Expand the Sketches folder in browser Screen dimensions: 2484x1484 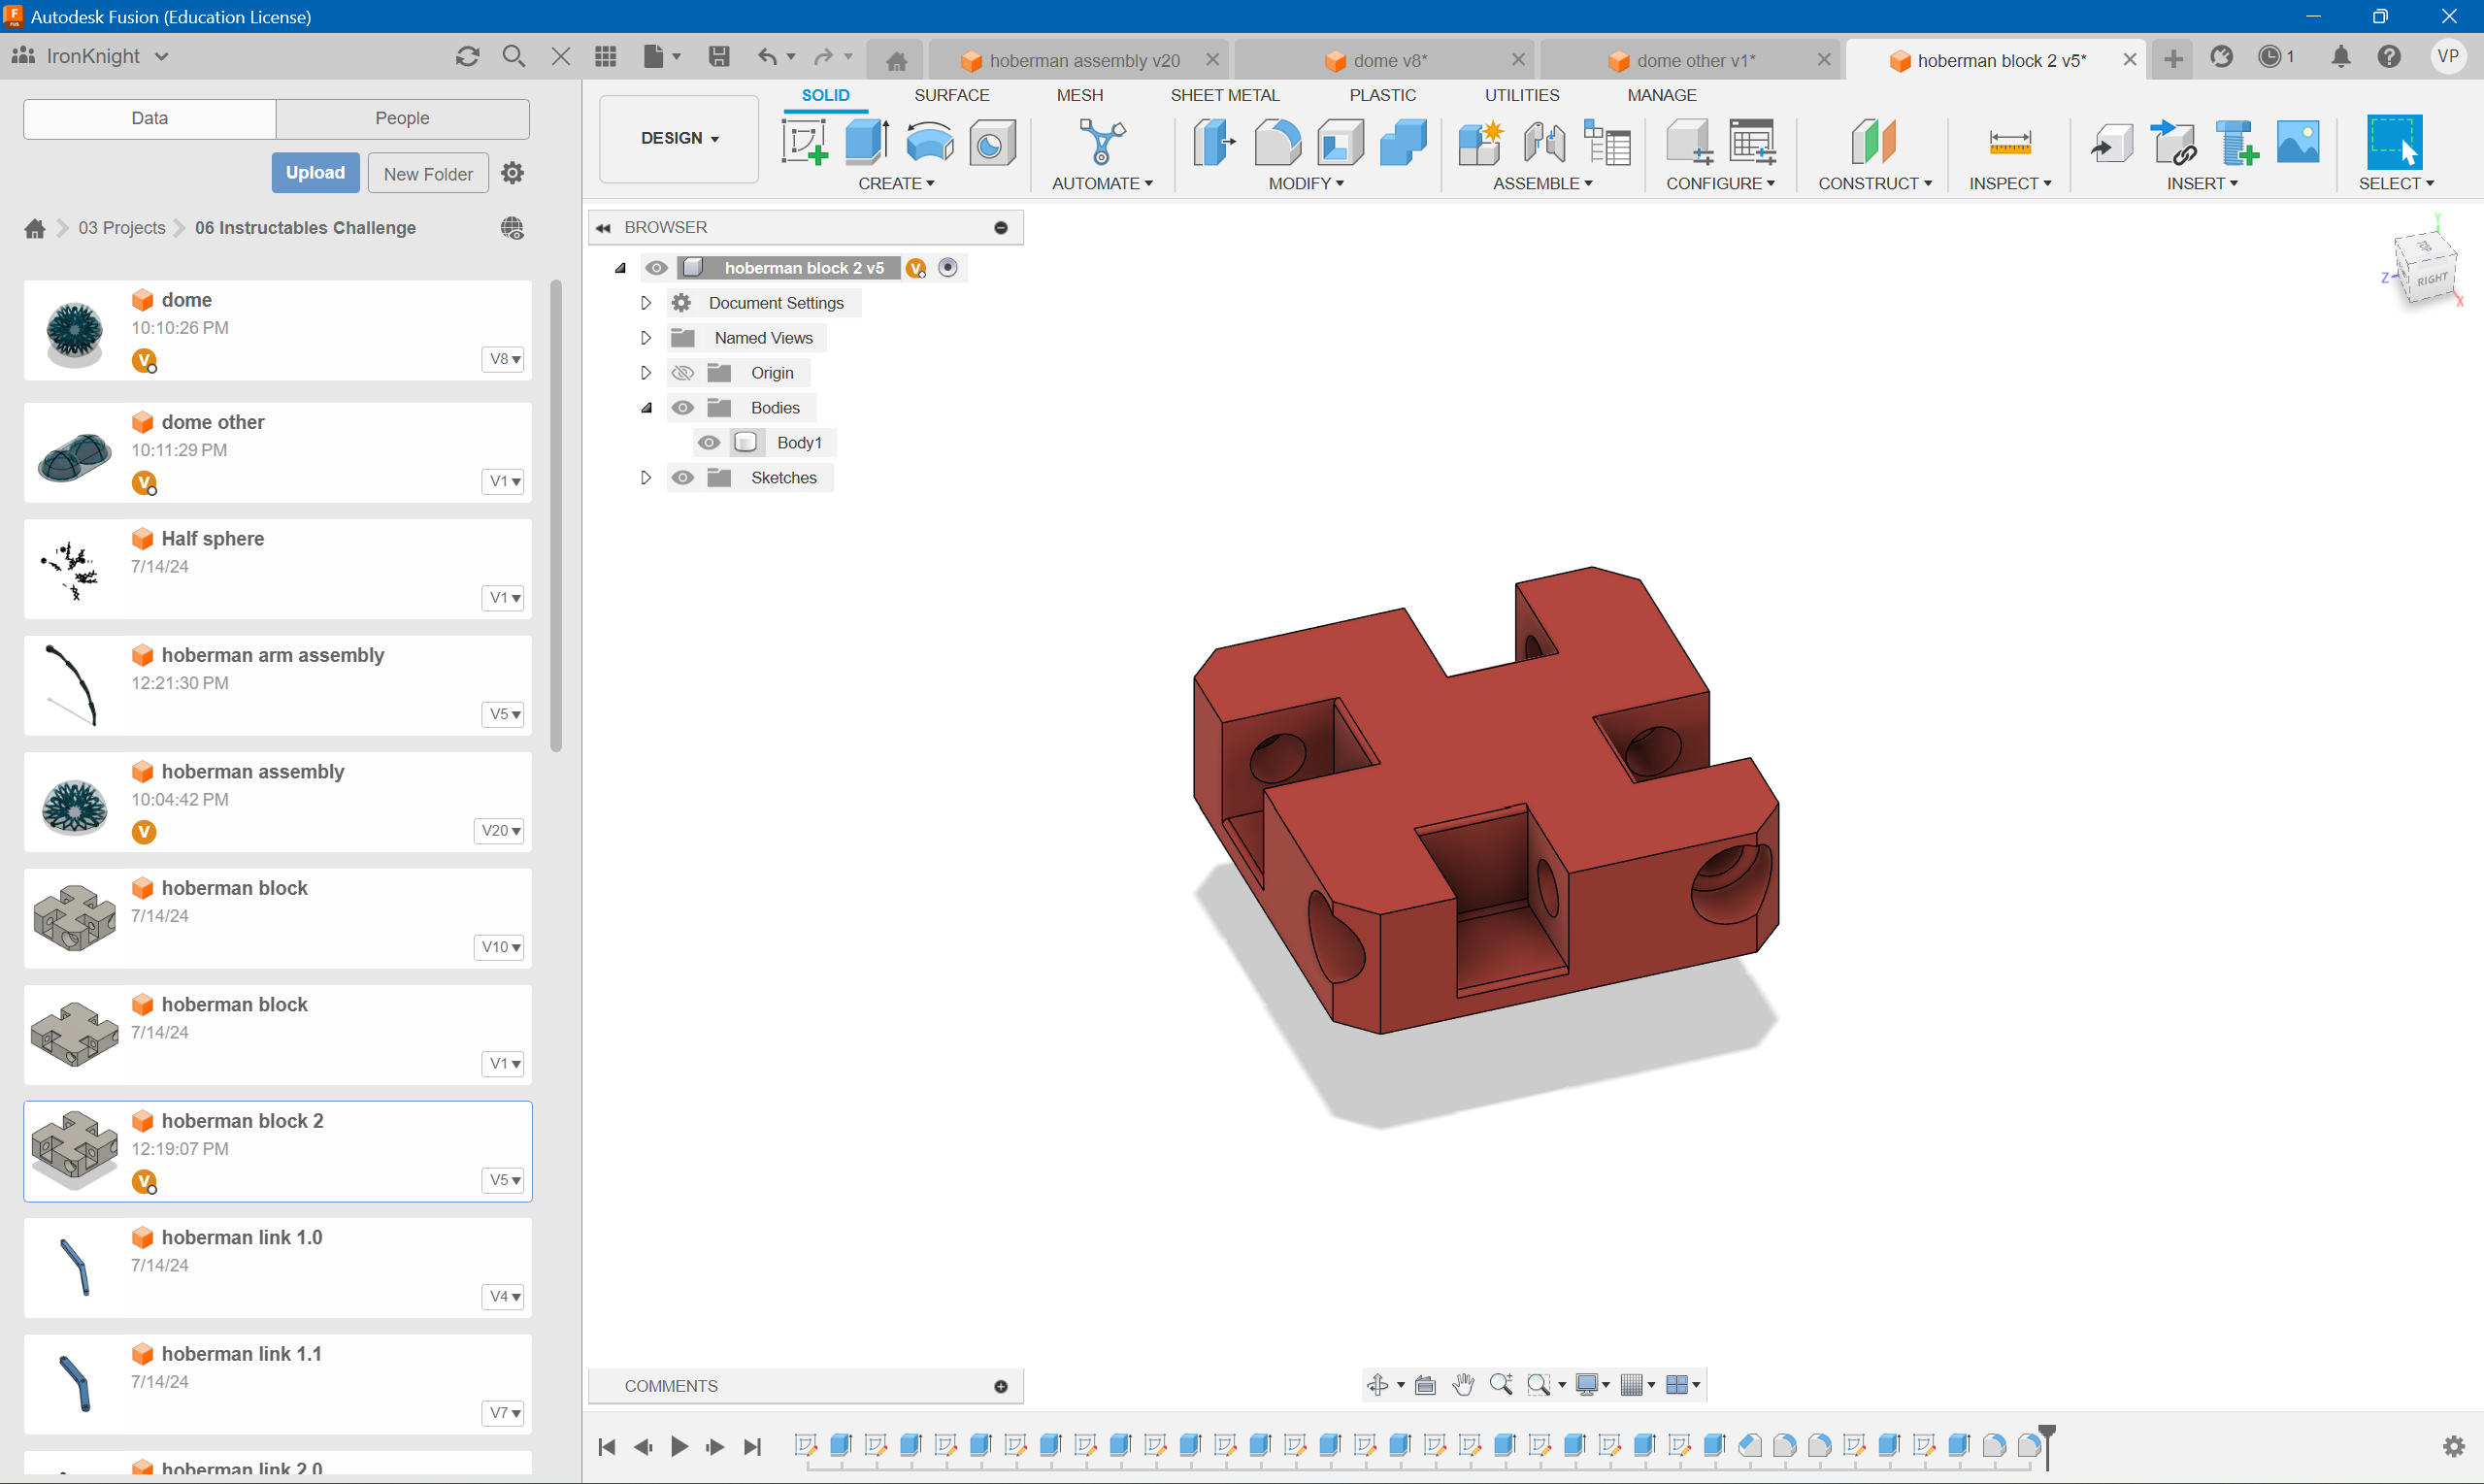coord(648,477)
